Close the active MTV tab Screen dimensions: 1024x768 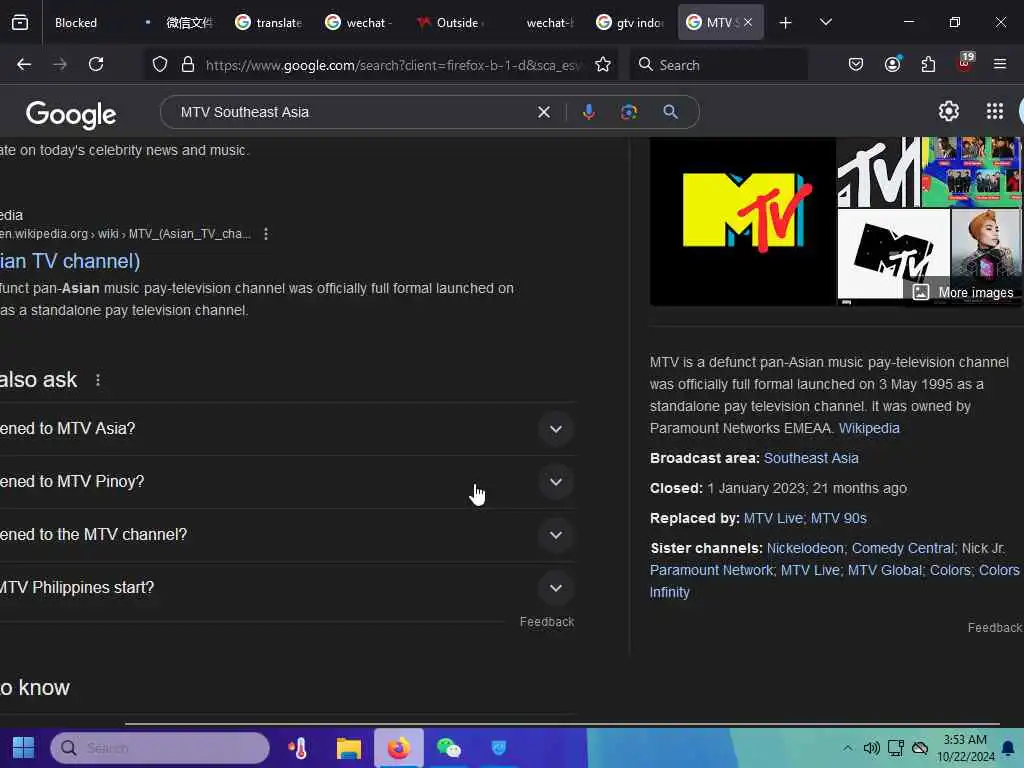tap(748, 23)
